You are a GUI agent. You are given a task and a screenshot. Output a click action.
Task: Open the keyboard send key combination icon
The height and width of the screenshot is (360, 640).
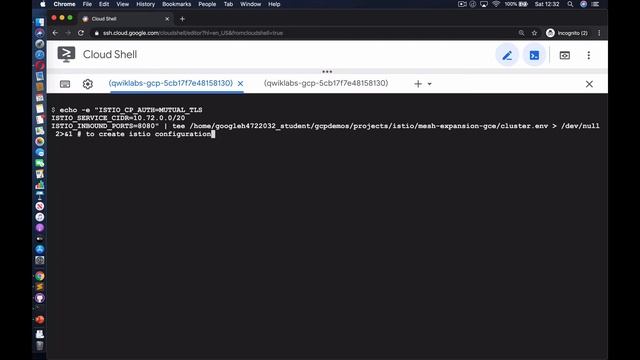click(x=65, y=84)
